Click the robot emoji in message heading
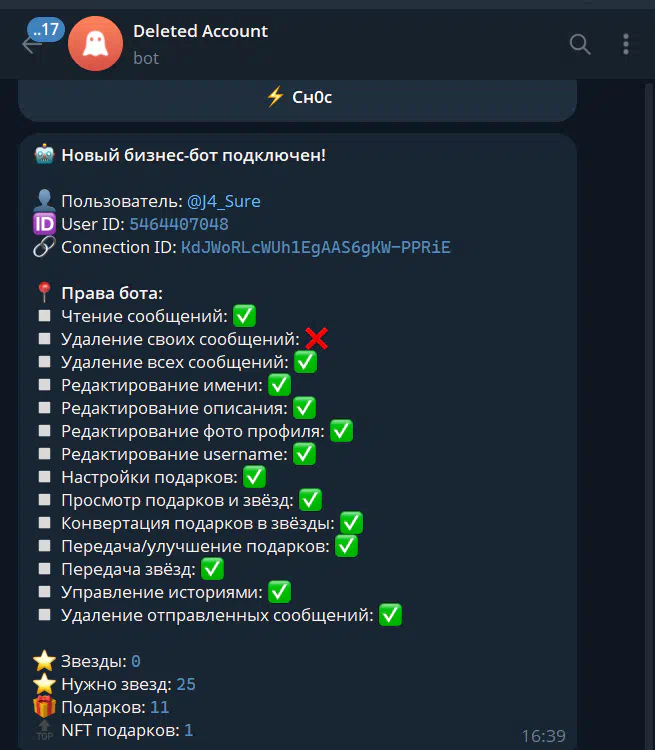This screenshot has width=655, height=750. click(44, 155)
